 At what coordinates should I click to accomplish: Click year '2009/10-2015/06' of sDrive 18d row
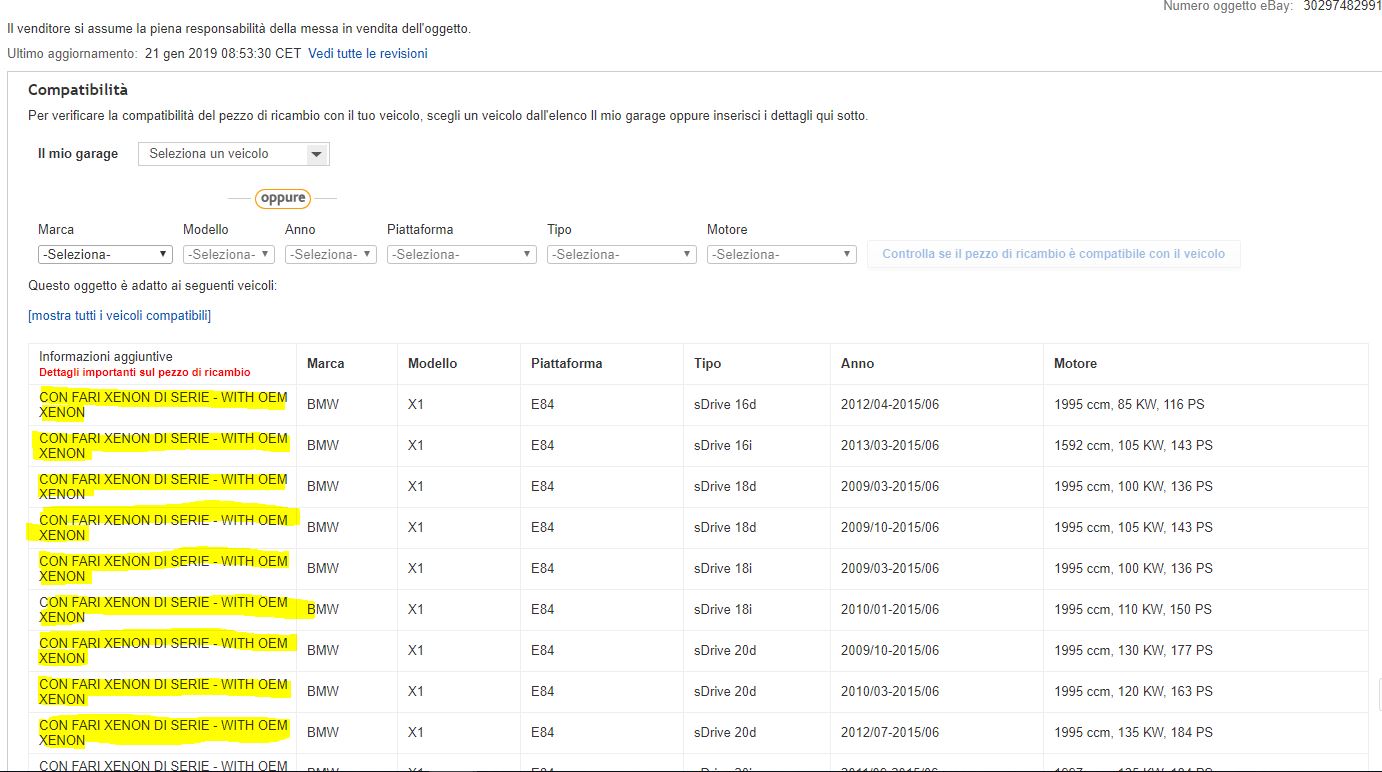point(890,528)
